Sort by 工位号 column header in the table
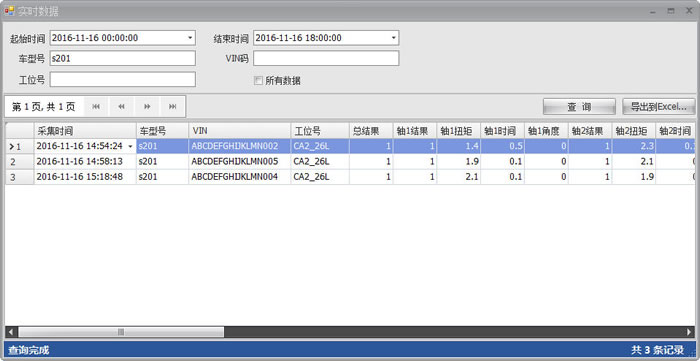This screenshot has width=700, height=361. [x=320, y=131]
